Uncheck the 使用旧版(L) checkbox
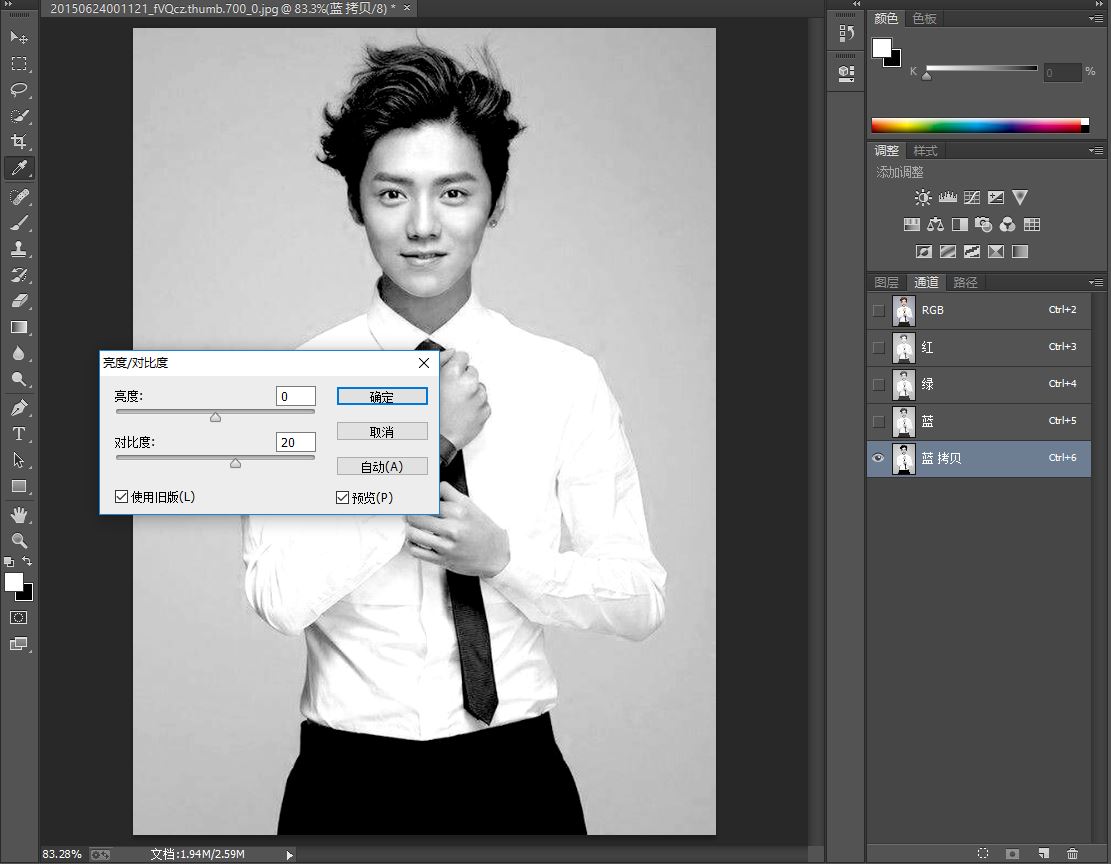 [122, 496]
